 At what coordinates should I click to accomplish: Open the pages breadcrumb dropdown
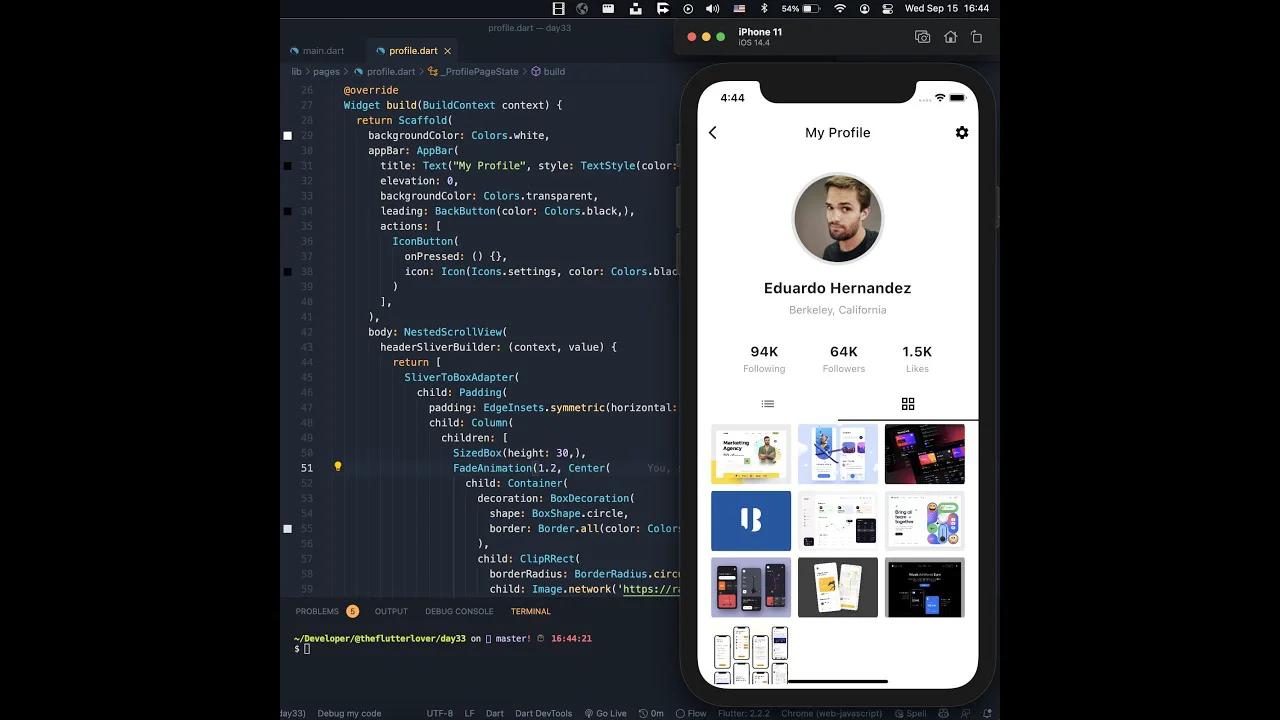coord(326,71)
